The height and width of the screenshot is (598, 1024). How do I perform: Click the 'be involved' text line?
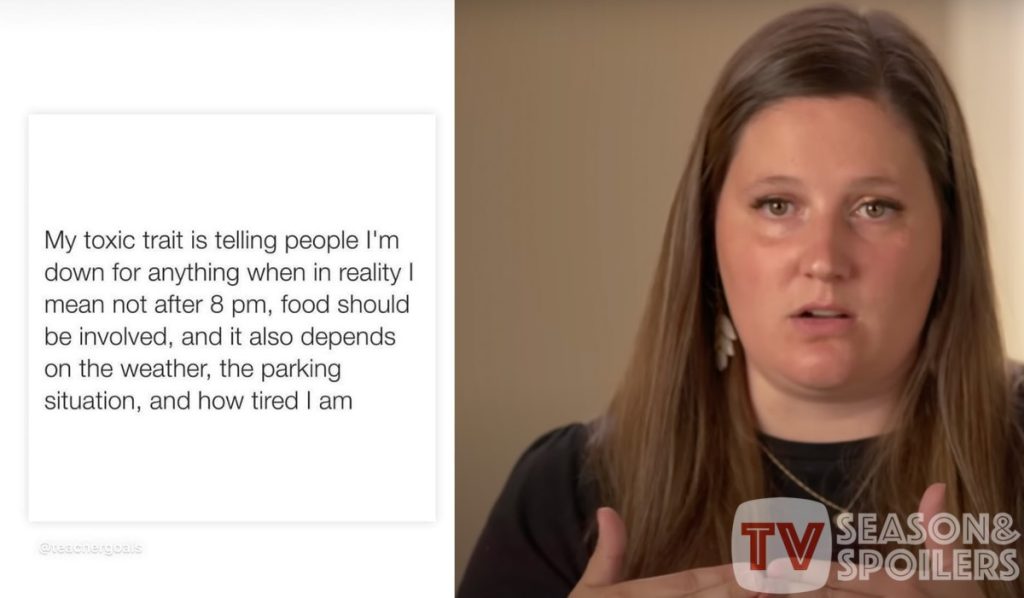[219, 337]
